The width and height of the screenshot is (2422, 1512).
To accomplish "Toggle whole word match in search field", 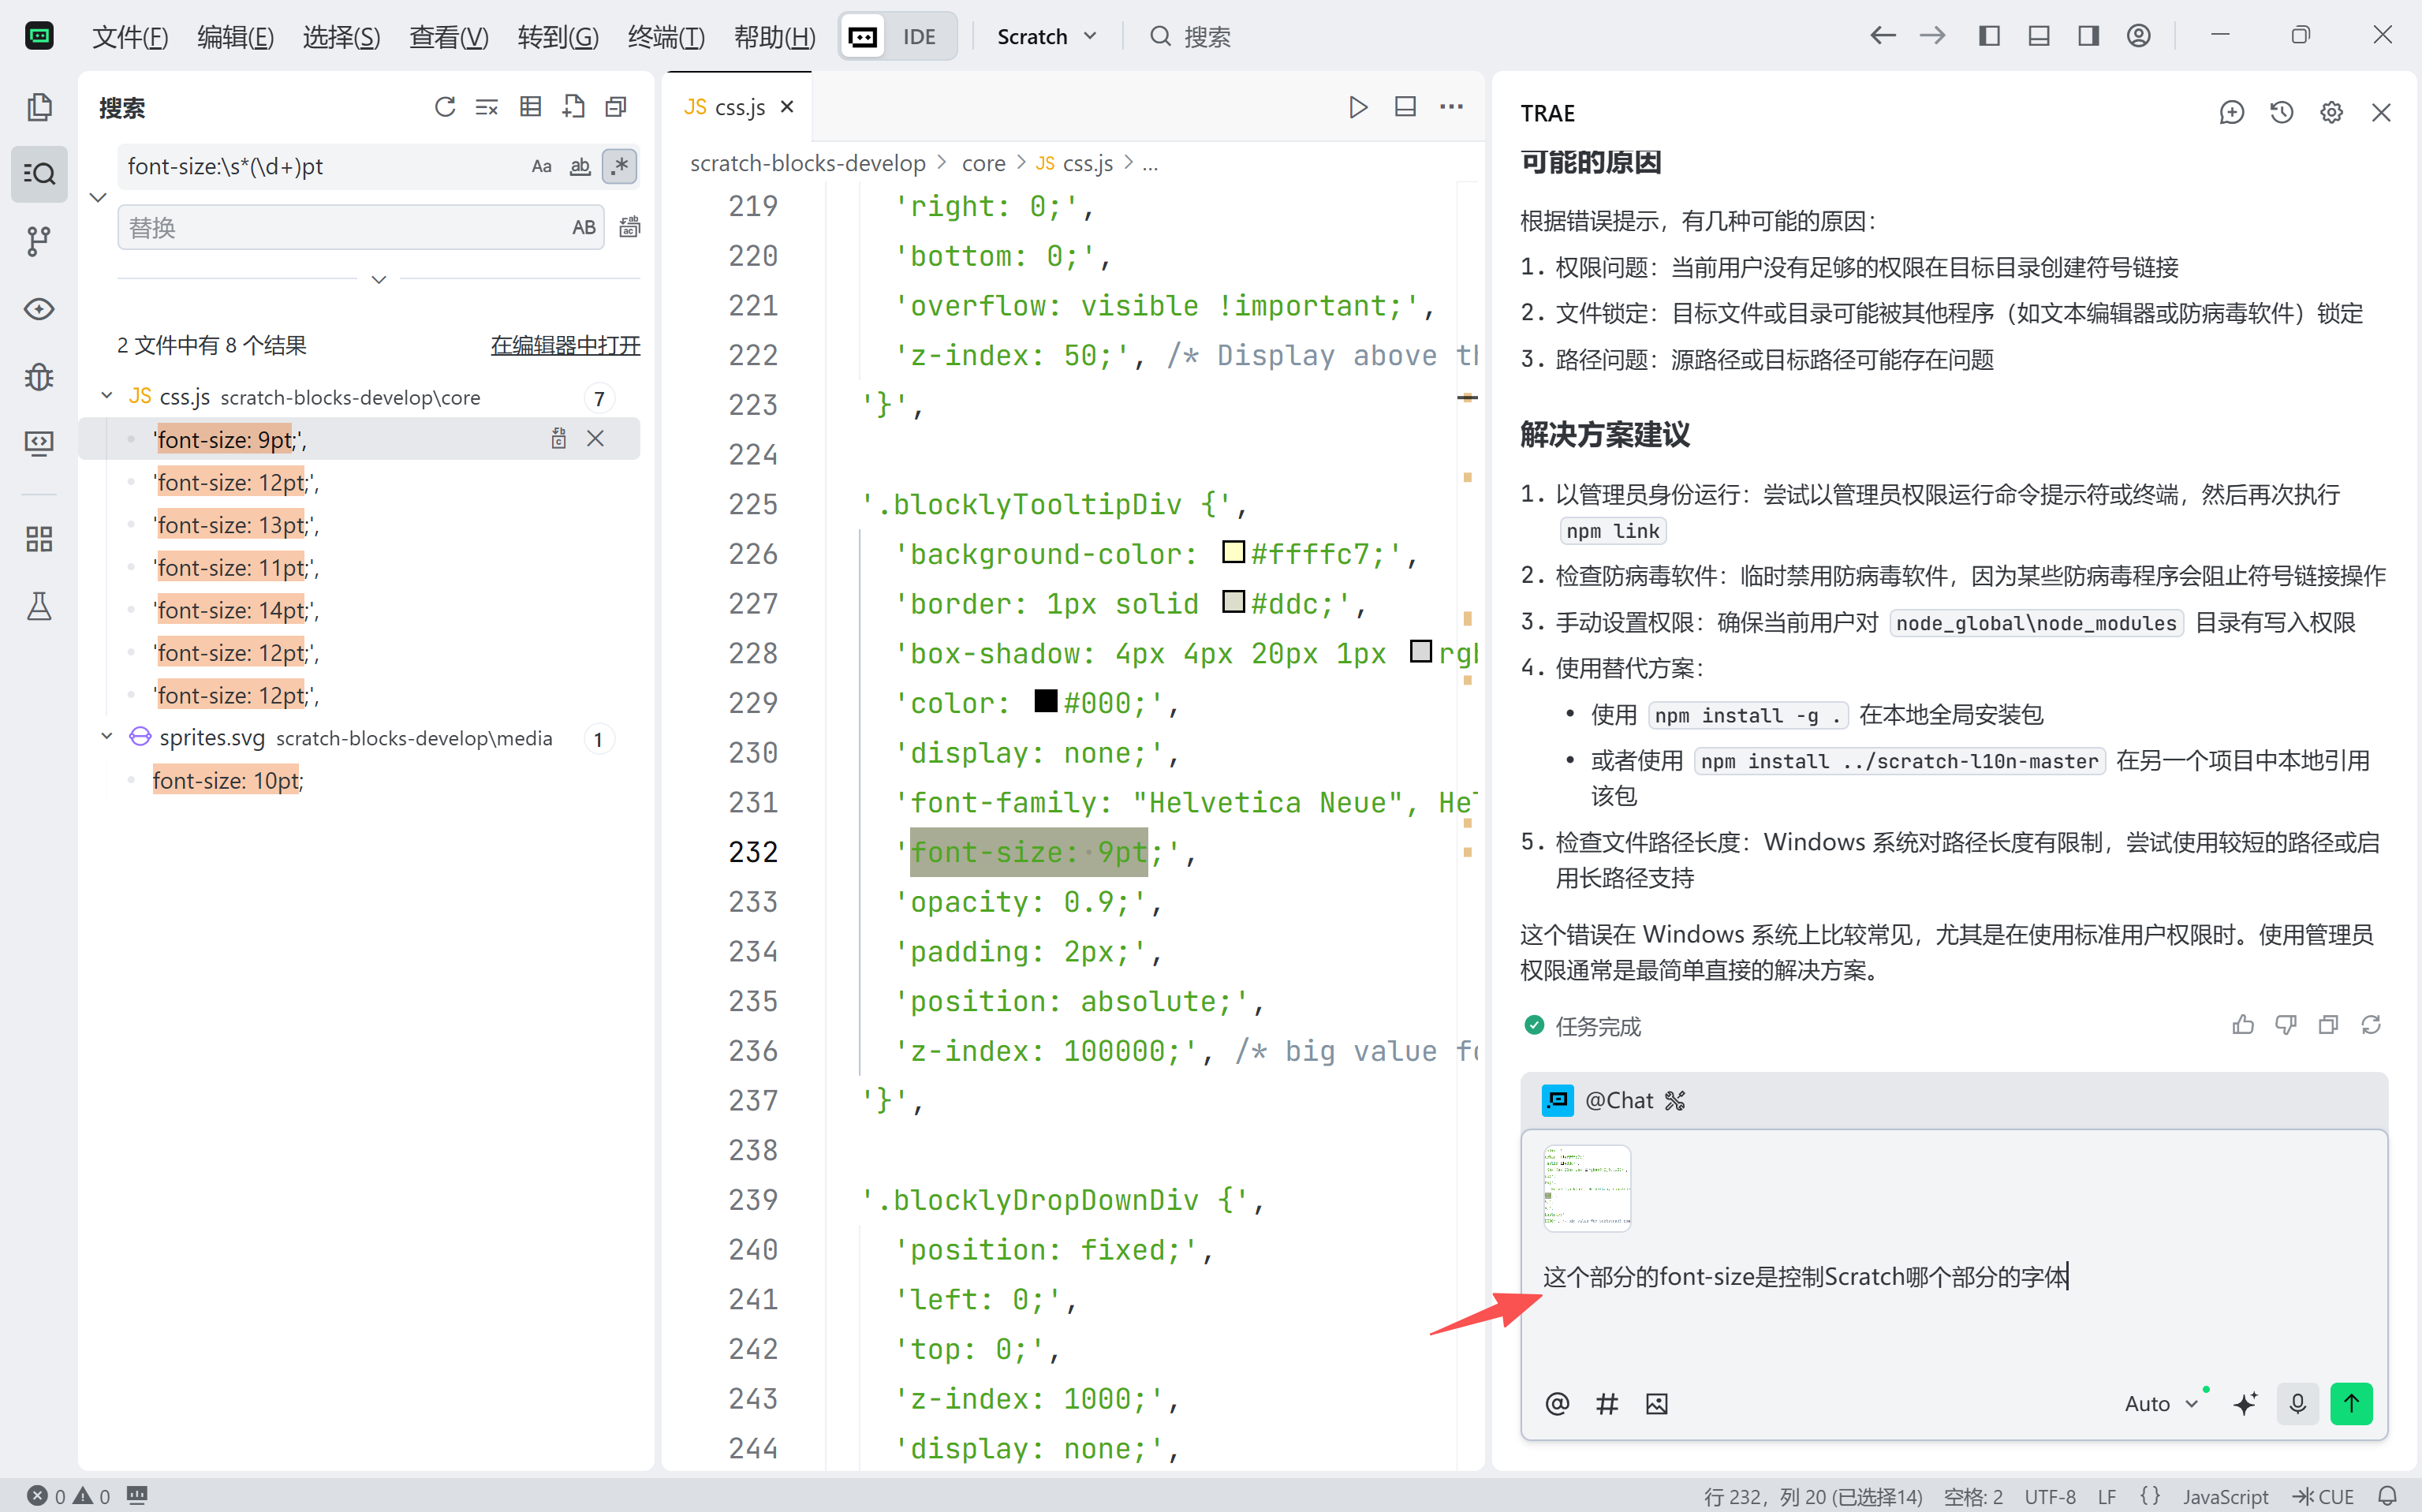I will tap(580, 167).
